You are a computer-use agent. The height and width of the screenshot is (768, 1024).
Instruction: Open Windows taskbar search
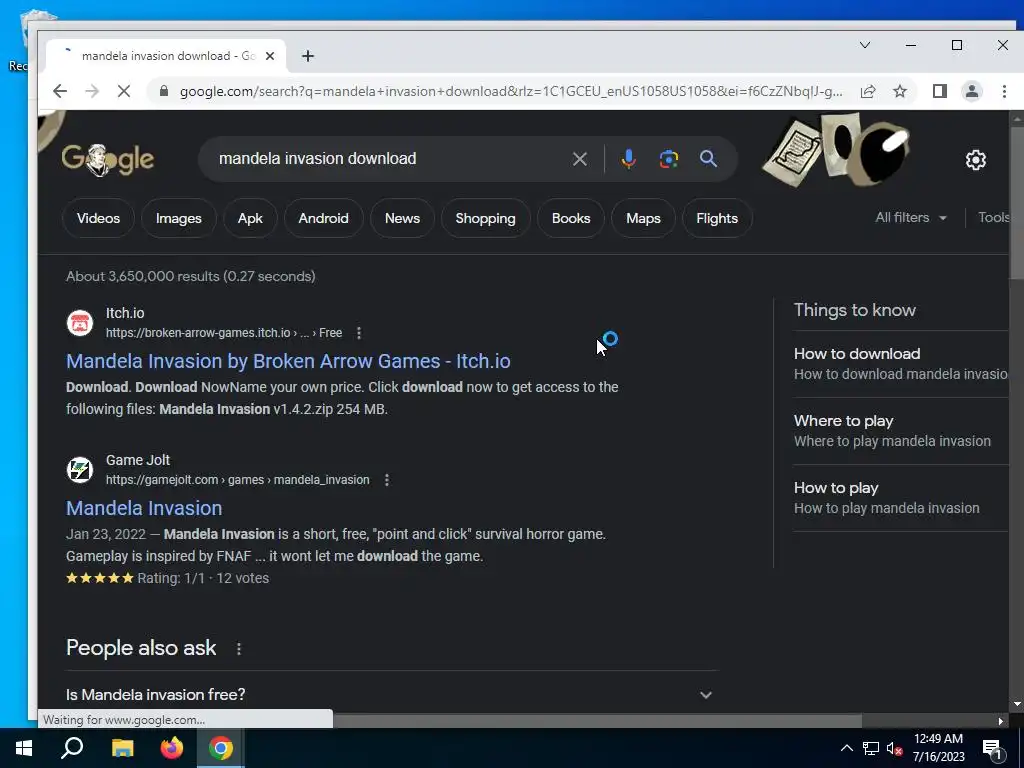[x=72, y=748]
